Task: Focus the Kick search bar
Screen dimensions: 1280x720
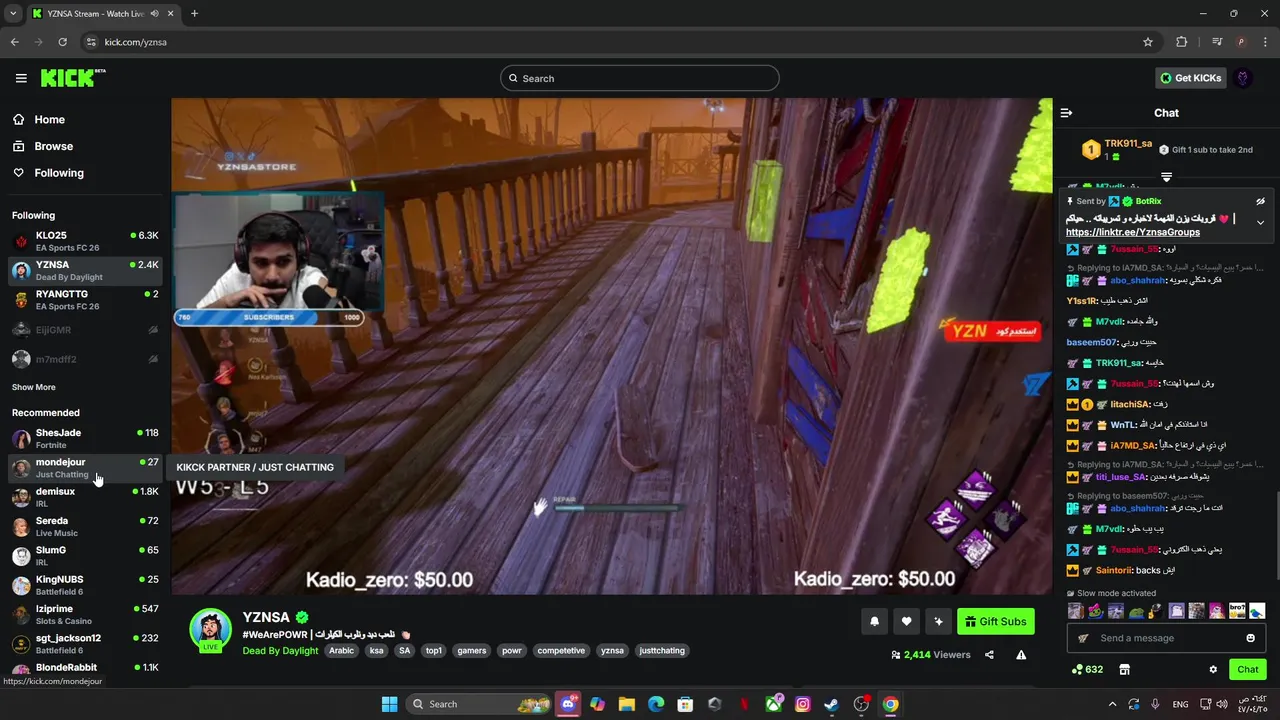Action: coord(640,78)
